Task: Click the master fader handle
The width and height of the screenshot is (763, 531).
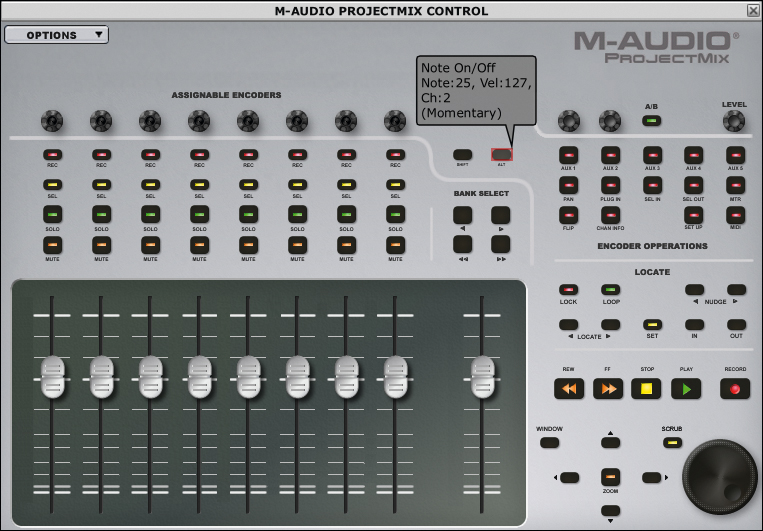Action: 483,378
